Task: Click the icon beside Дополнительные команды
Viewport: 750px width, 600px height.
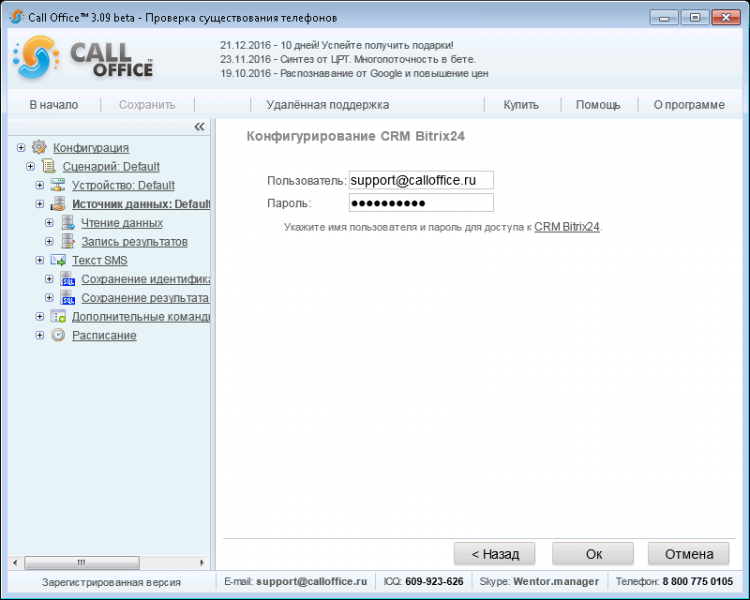Action: [x=58, y=316]
